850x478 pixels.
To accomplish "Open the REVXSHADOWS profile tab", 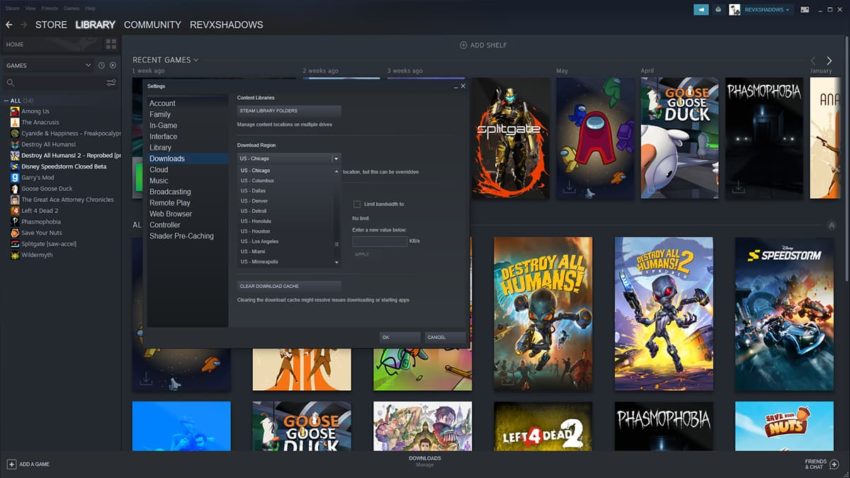I will [226, 25].
